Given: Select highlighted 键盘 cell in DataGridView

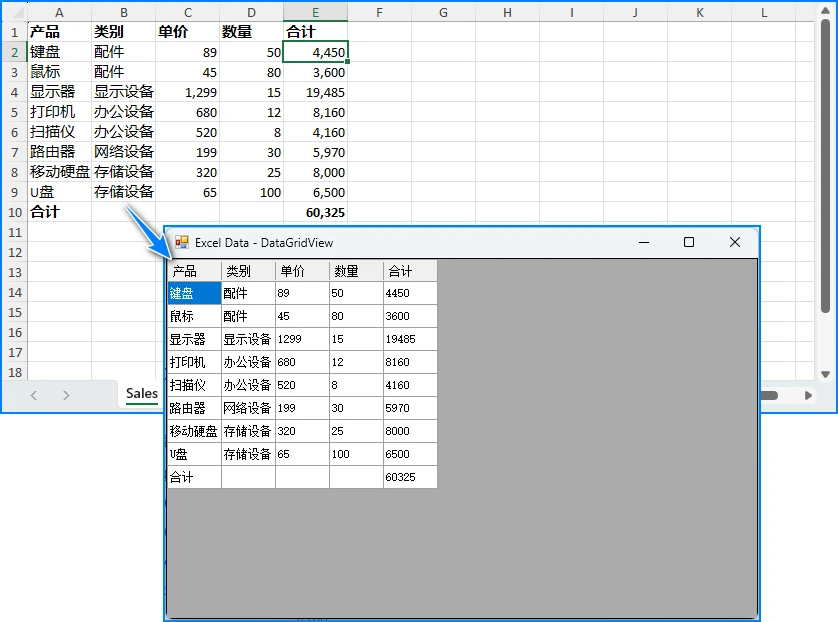Looking at the screenshot, I should point(195,293).
